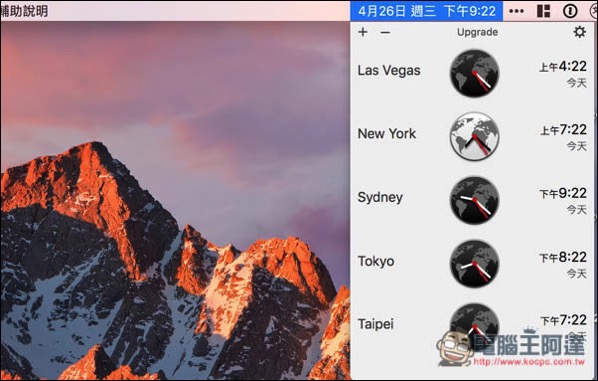Click the plus icon to add a city
598x381 pixels.
[363, 32]
